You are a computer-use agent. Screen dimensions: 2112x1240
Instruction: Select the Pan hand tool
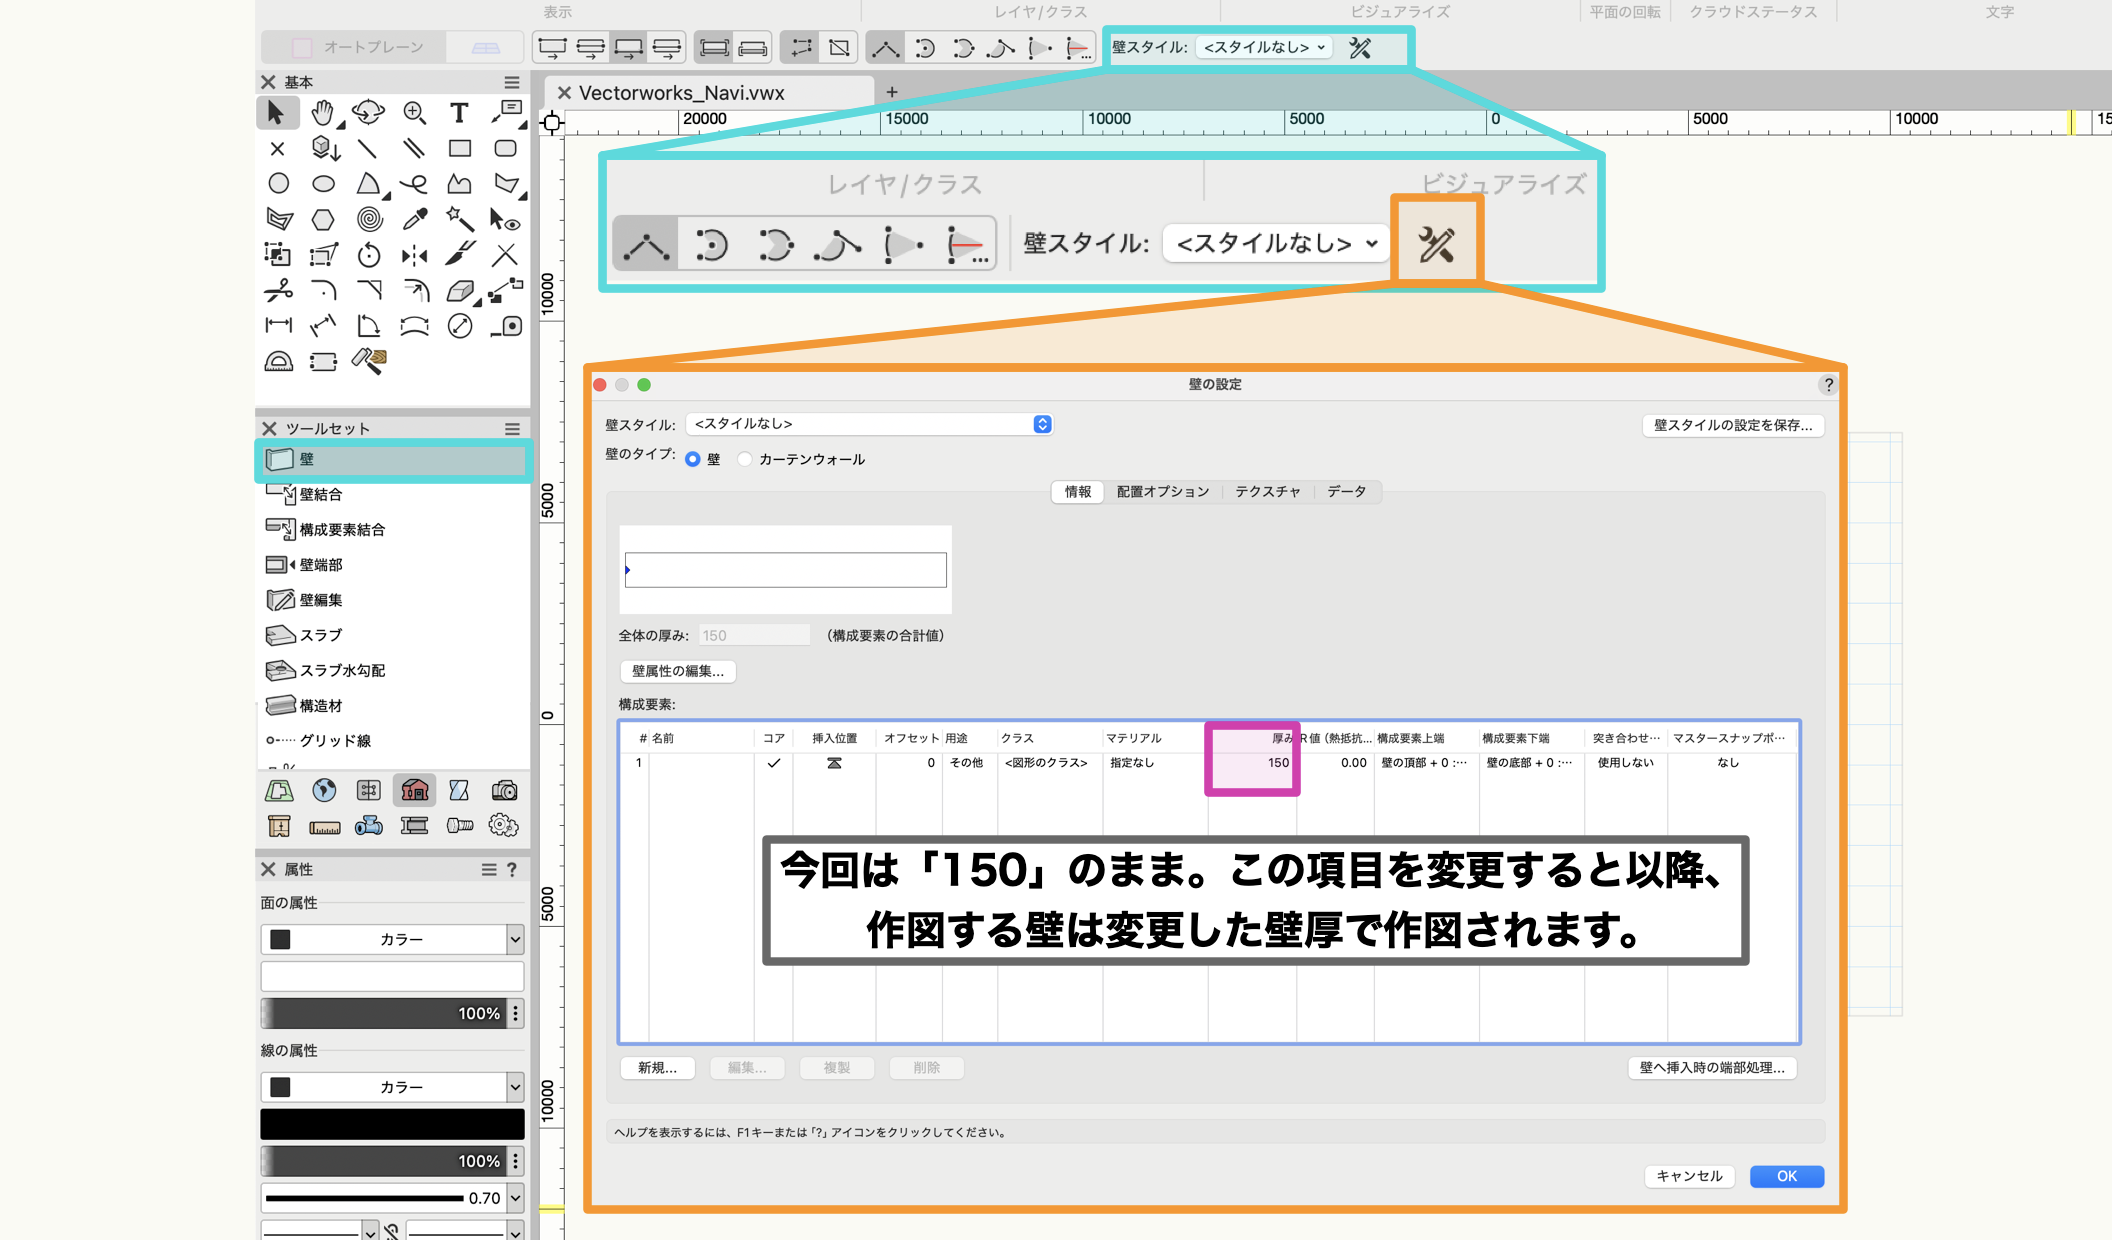322,113
